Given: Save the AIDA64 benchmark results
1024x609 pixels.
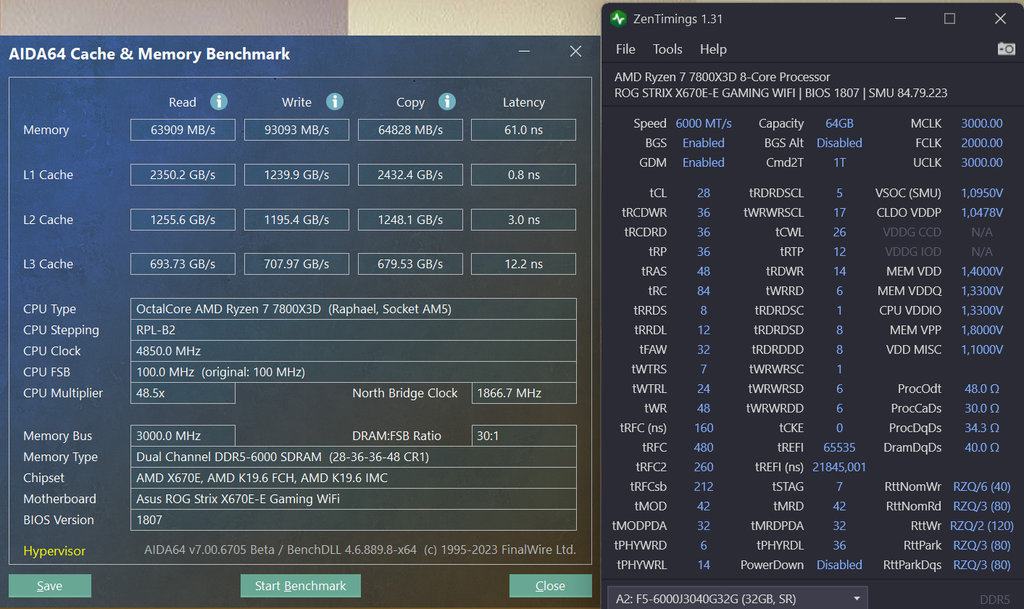Looking at the screenshot, I should [x=50, y=586].
